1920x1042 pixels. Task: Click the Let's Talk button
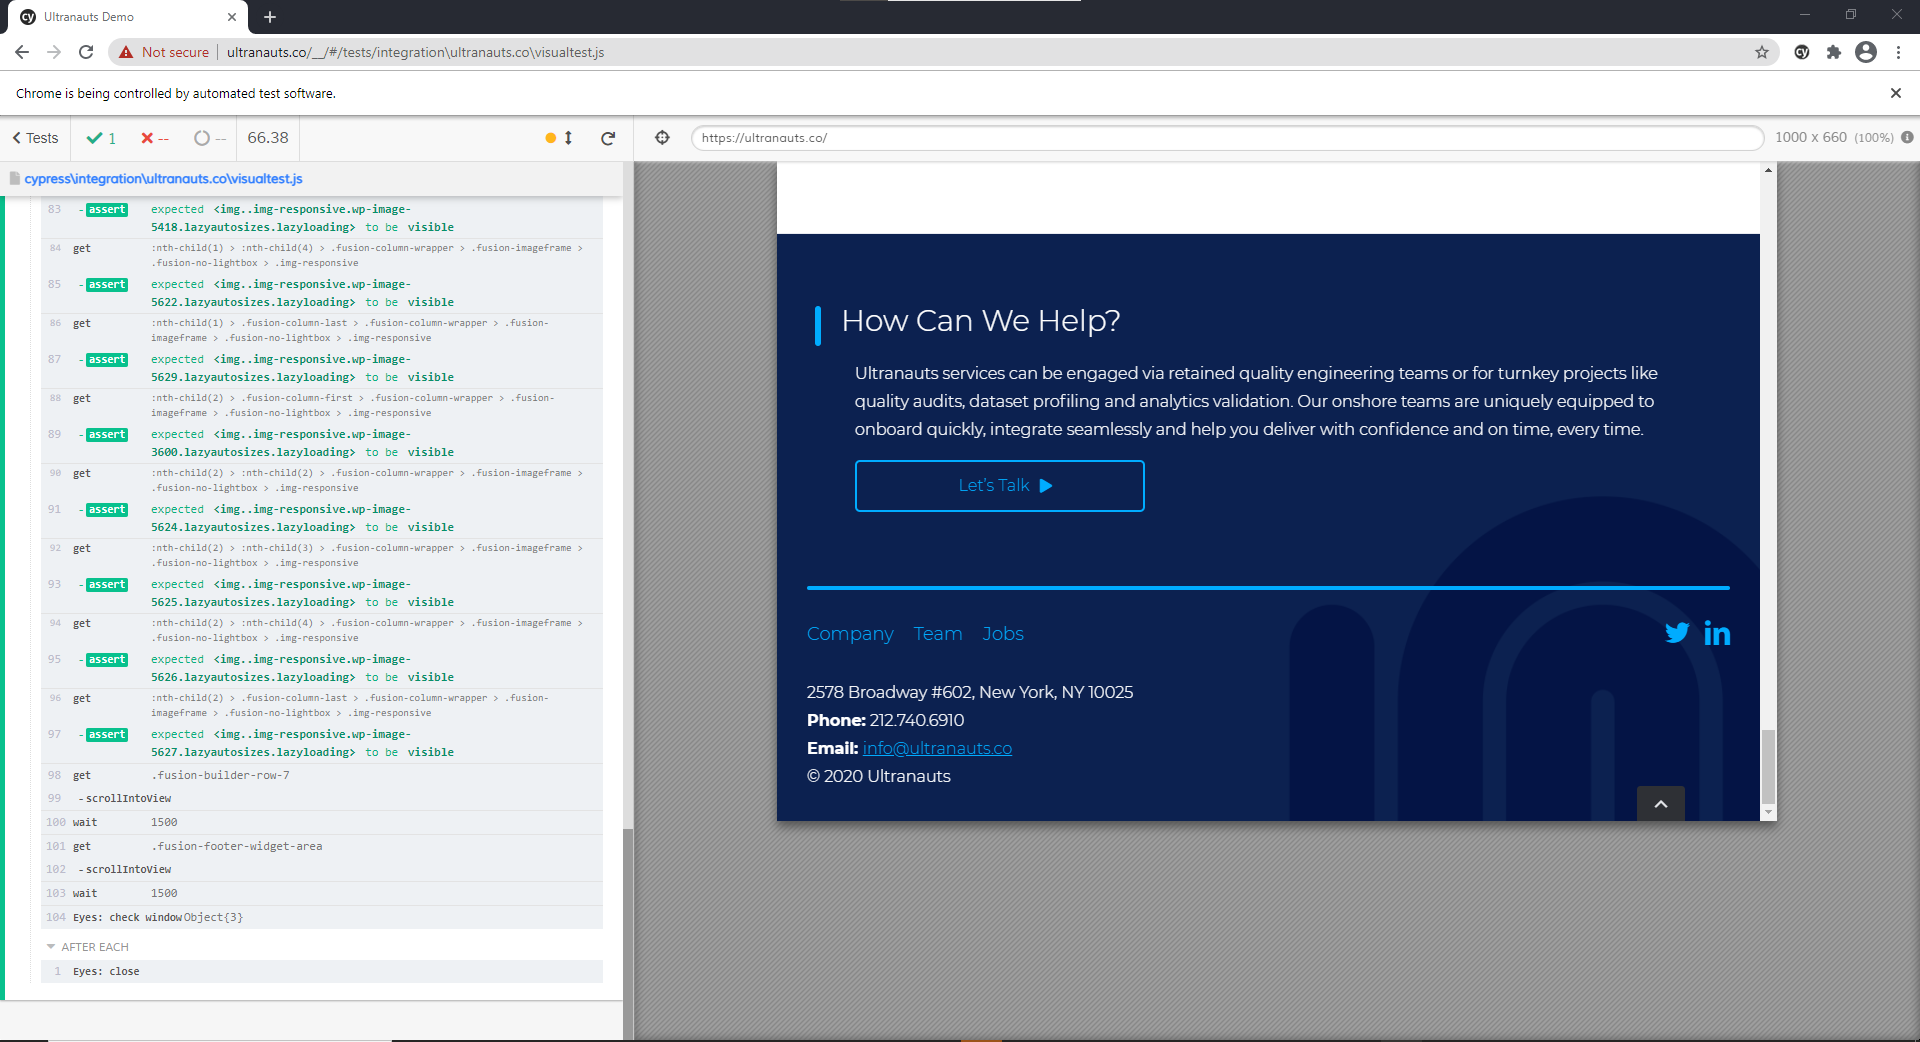pyautogui.click(x=1000, y=486)
